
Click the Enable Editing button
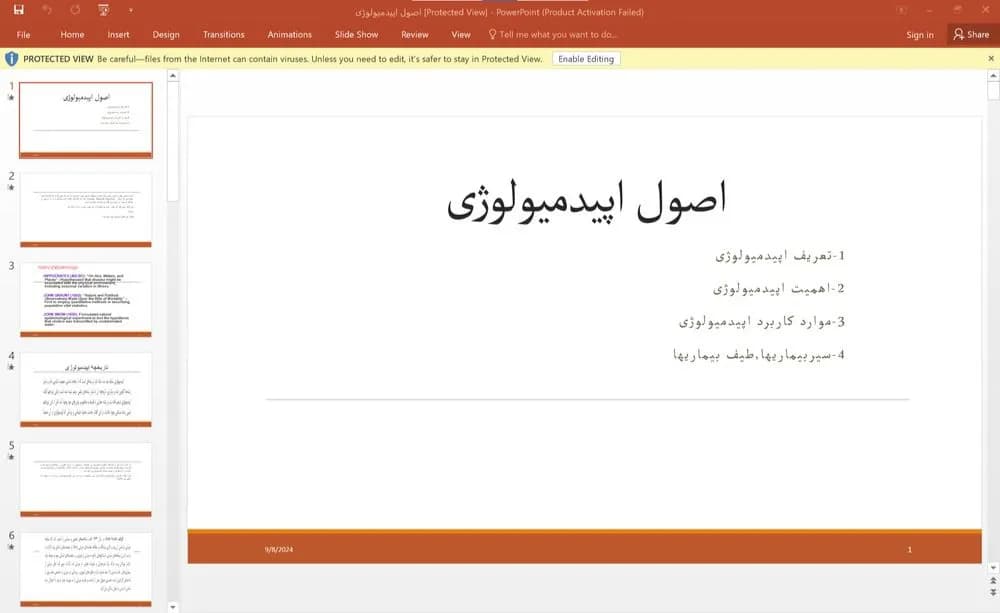tap(586, 59)
